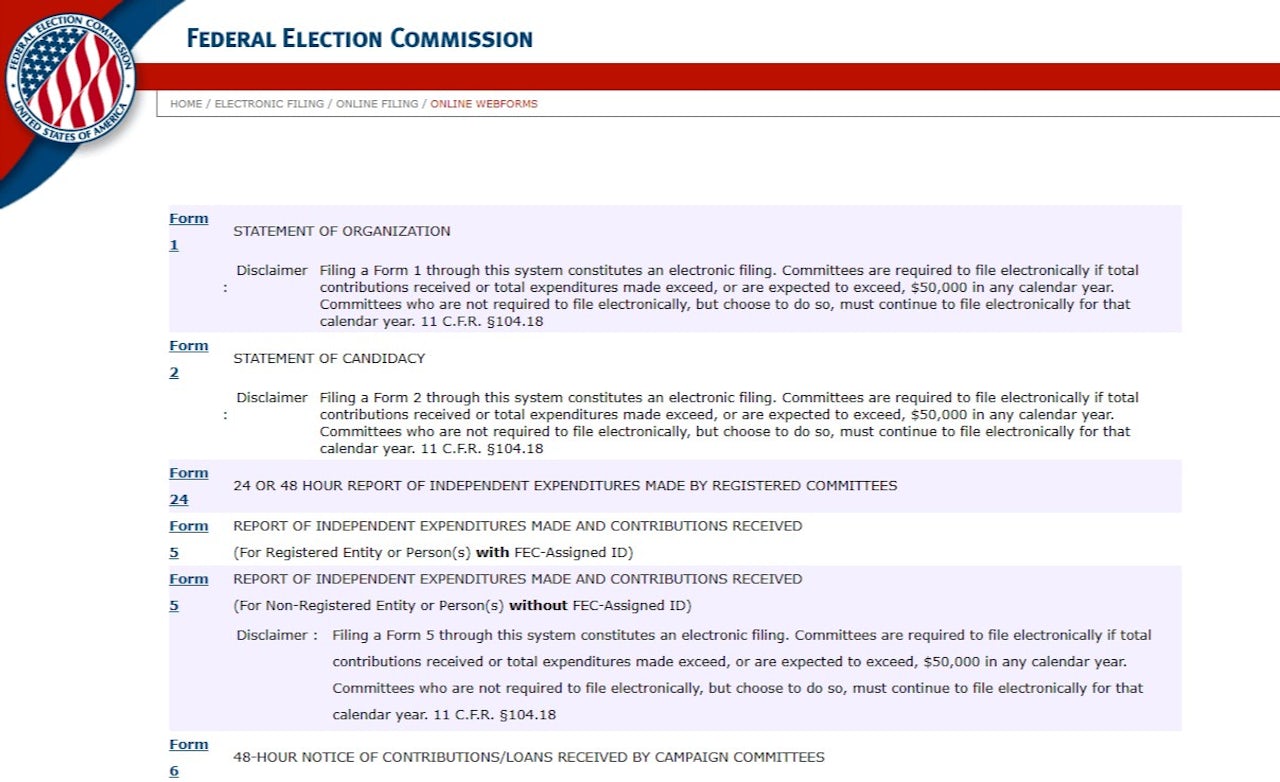Click the Form 2 disclaimer paragraph
This screenshot has height=782, width=1280.
point(728,423)
